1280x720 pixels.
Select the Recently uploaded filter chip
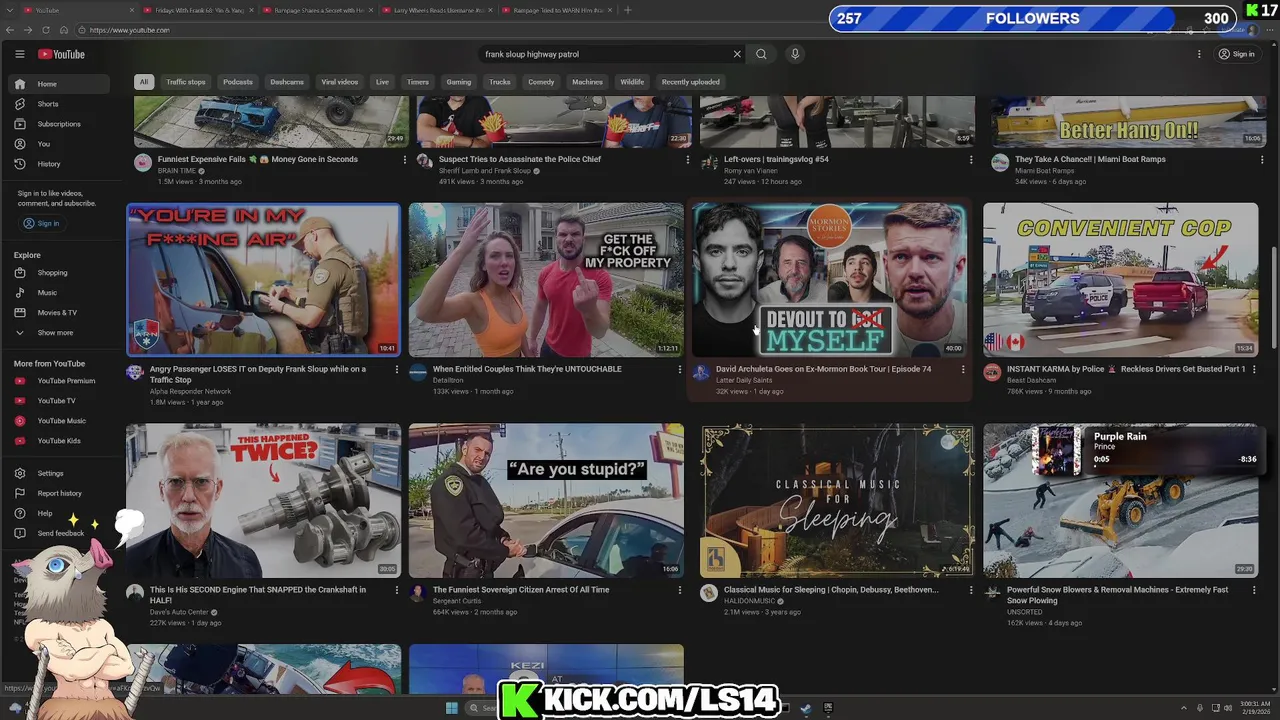[690, 82]
